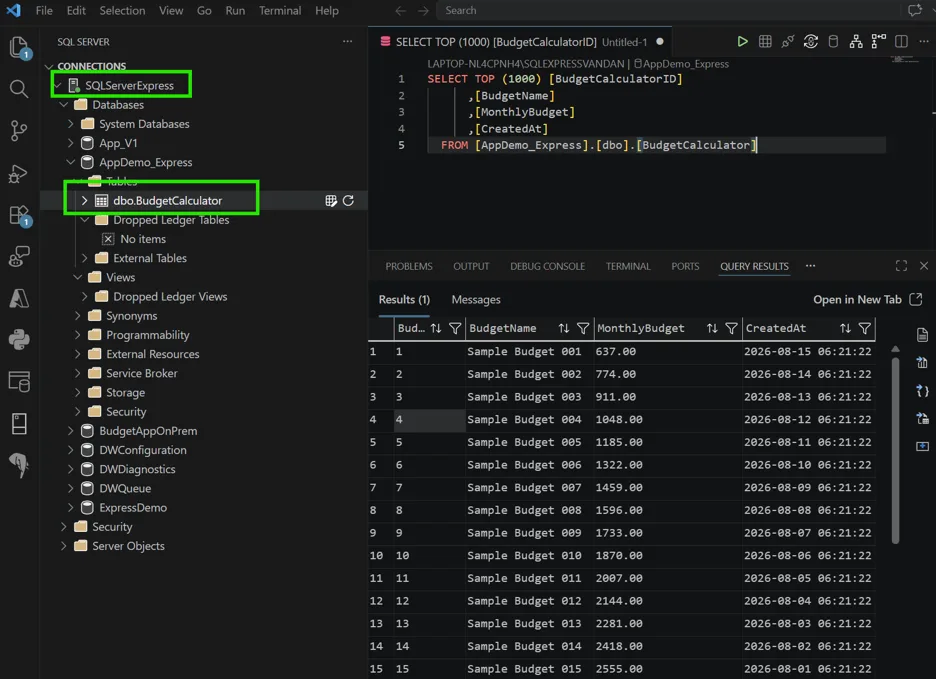Viewport: 936px width, 679px height.
Task: Maximize the bottom panel
Action: (901, 266)
